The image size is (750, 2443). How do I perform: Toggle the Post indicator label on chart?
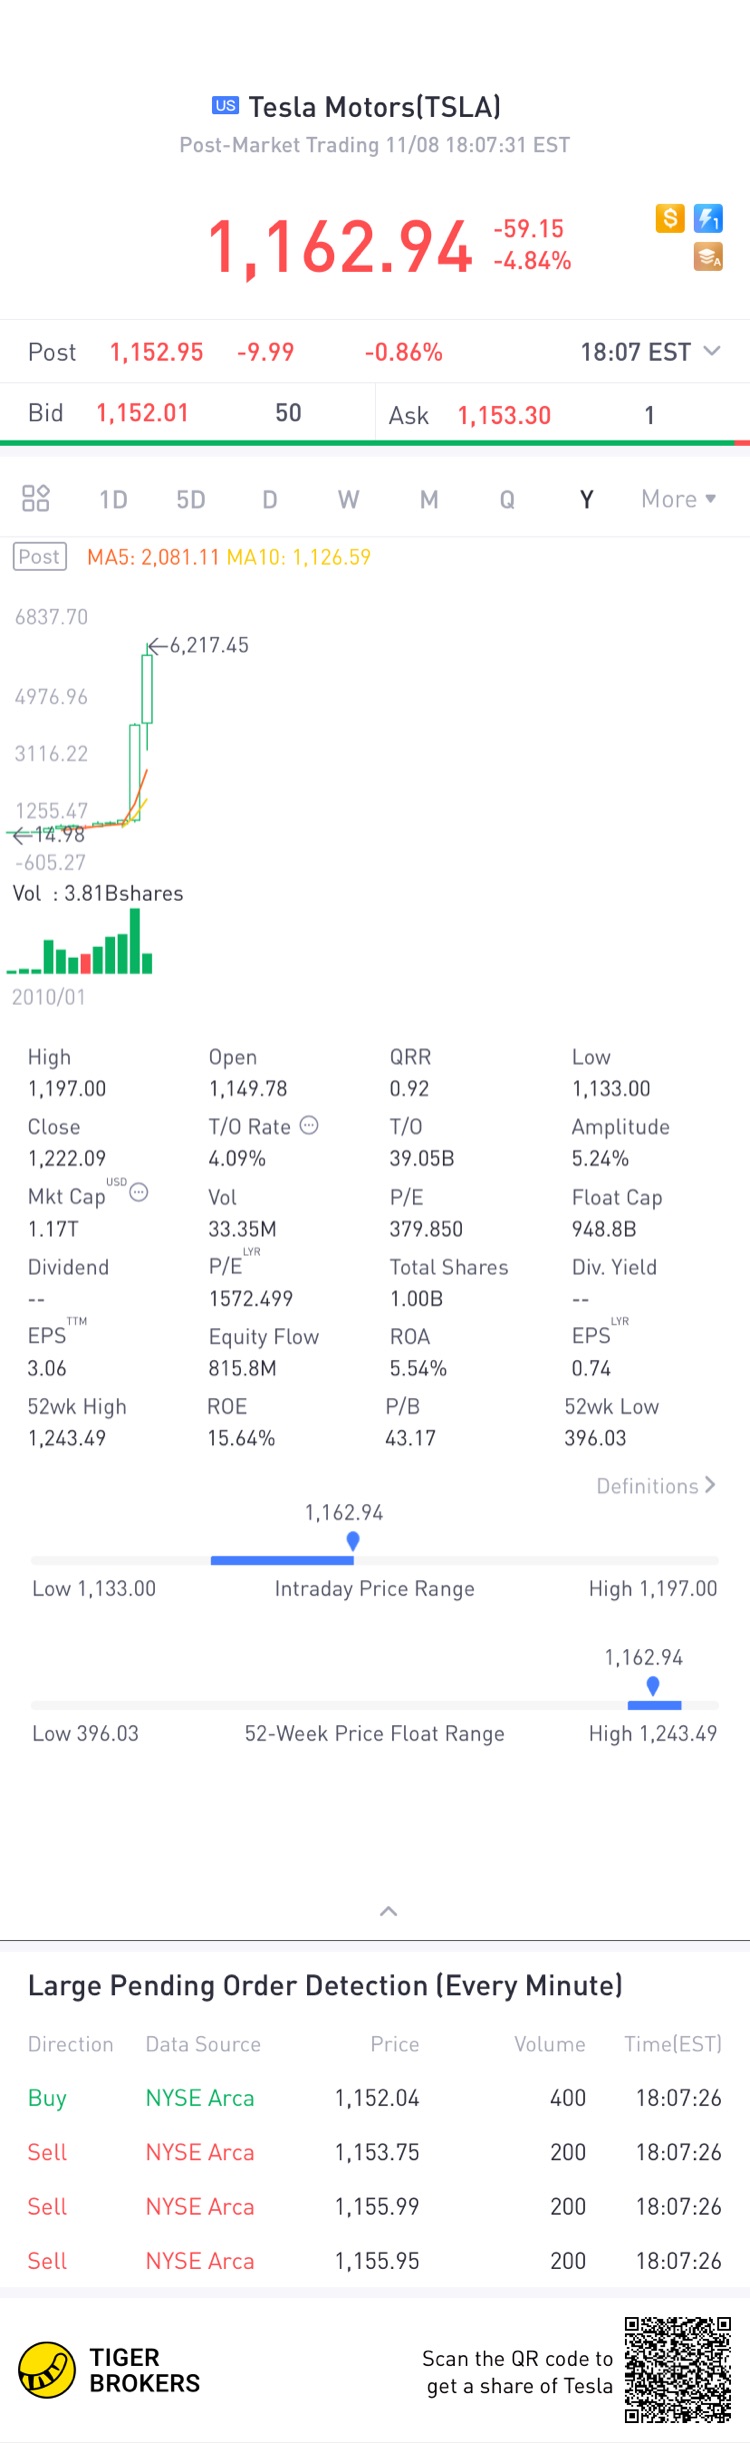tap(40, 557)
